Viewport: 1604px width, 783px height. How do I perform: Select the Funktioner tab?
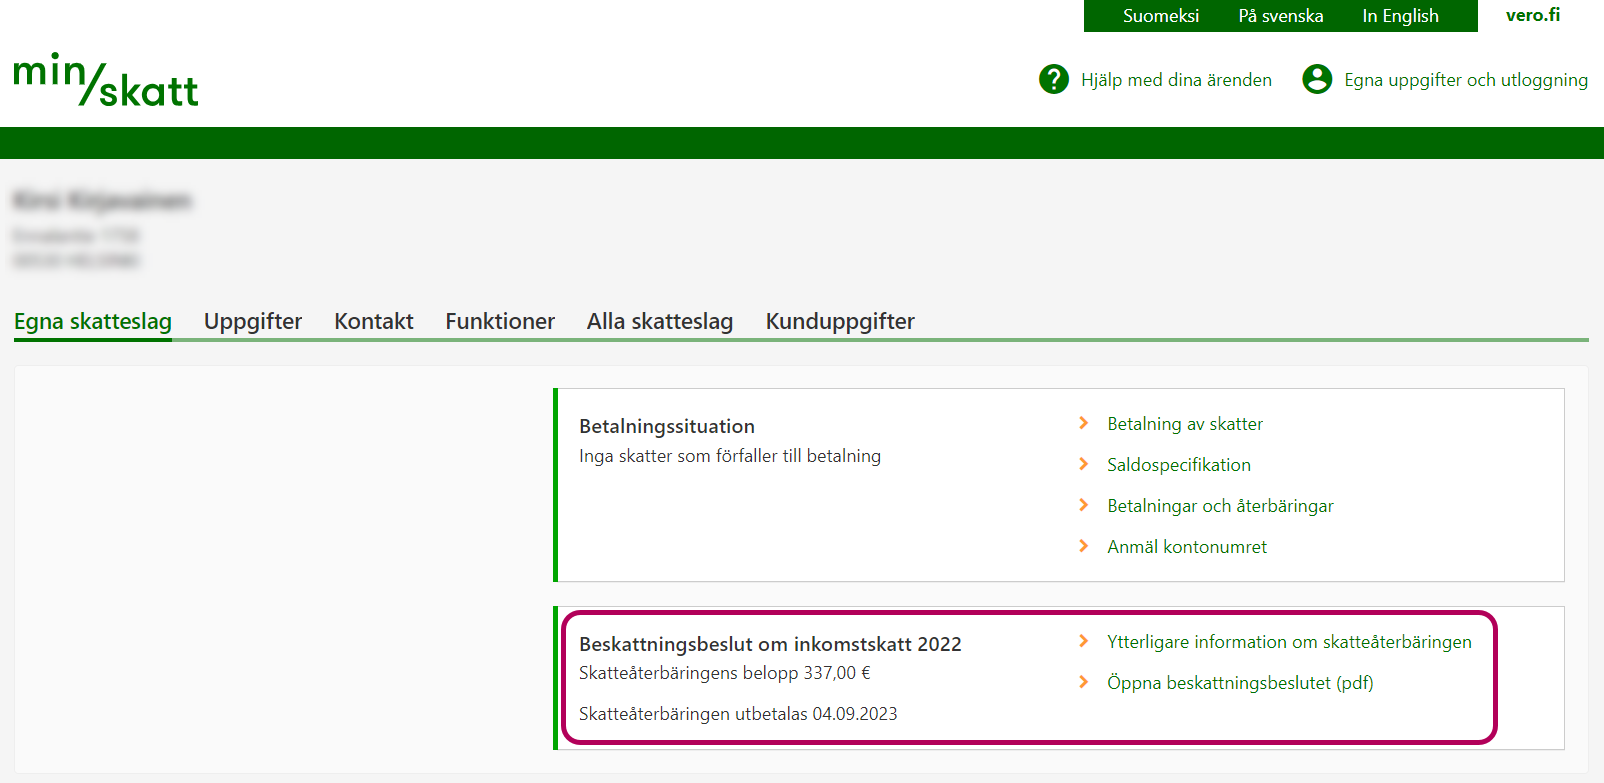(x=500, y=321)
